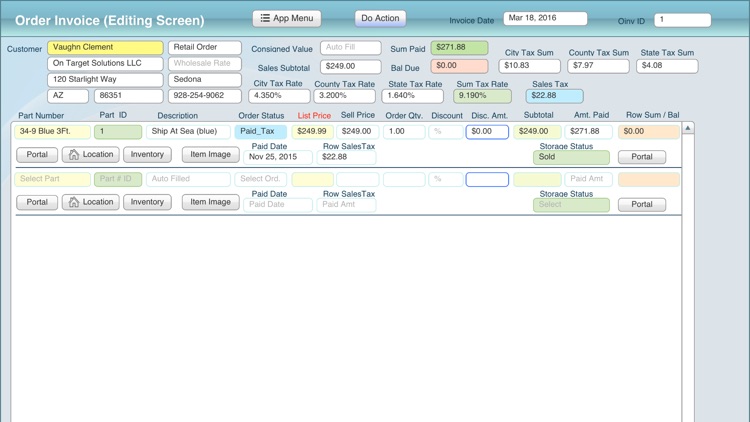750x422 pixels.
Task: Click the List Price $249.99 field
Action: click(x=312, y=132)
